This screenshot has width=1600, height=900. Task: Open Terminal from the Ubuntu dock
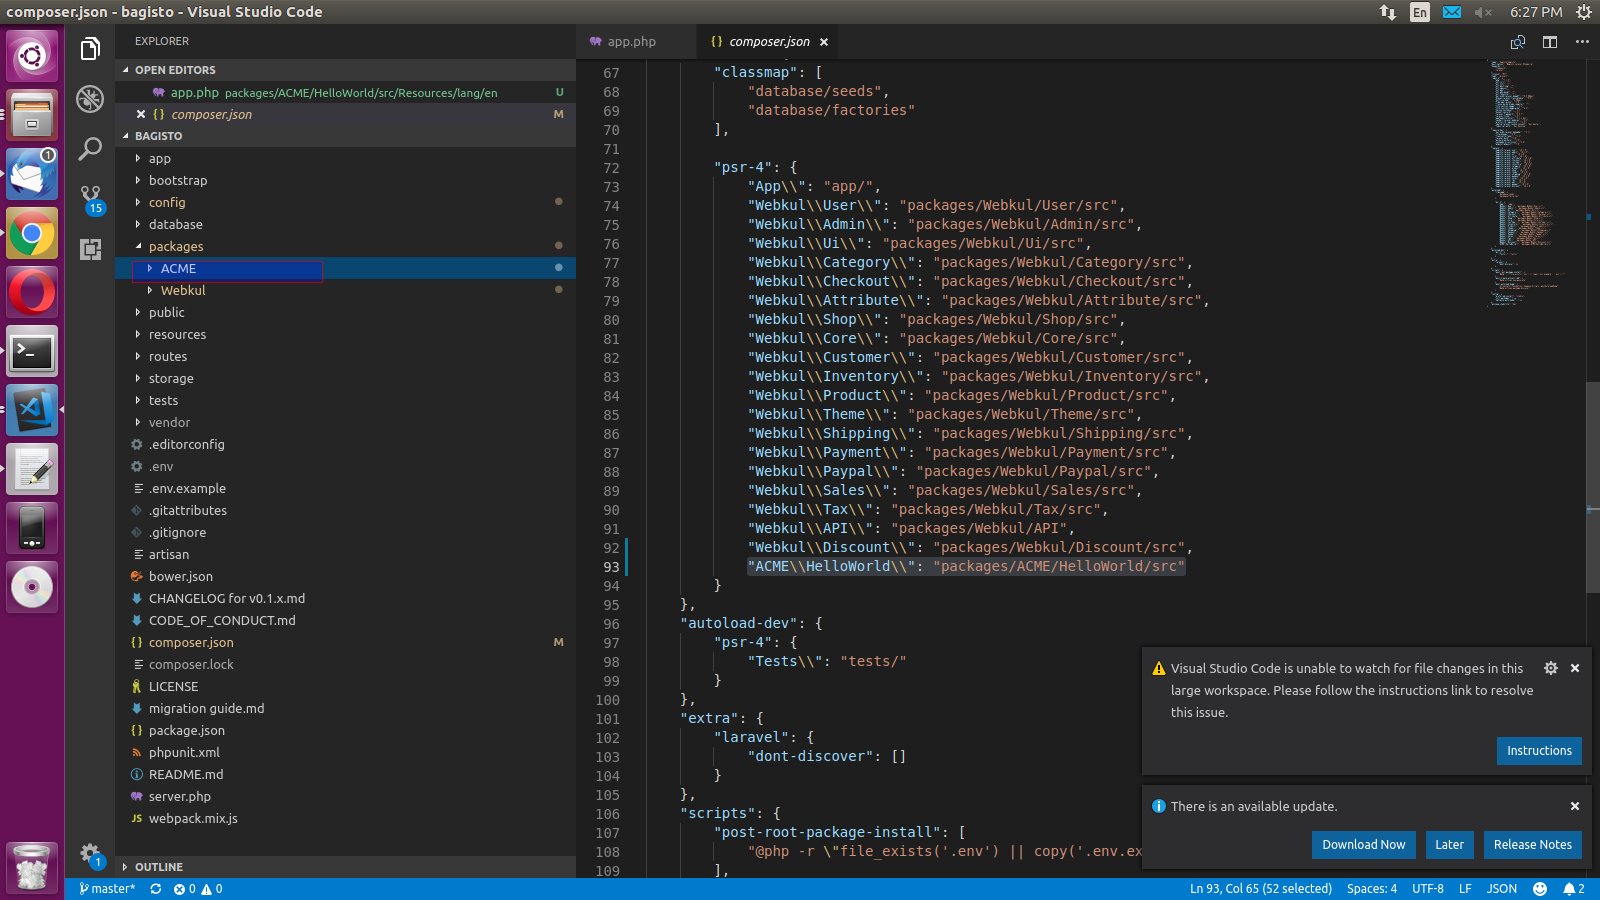32,352
